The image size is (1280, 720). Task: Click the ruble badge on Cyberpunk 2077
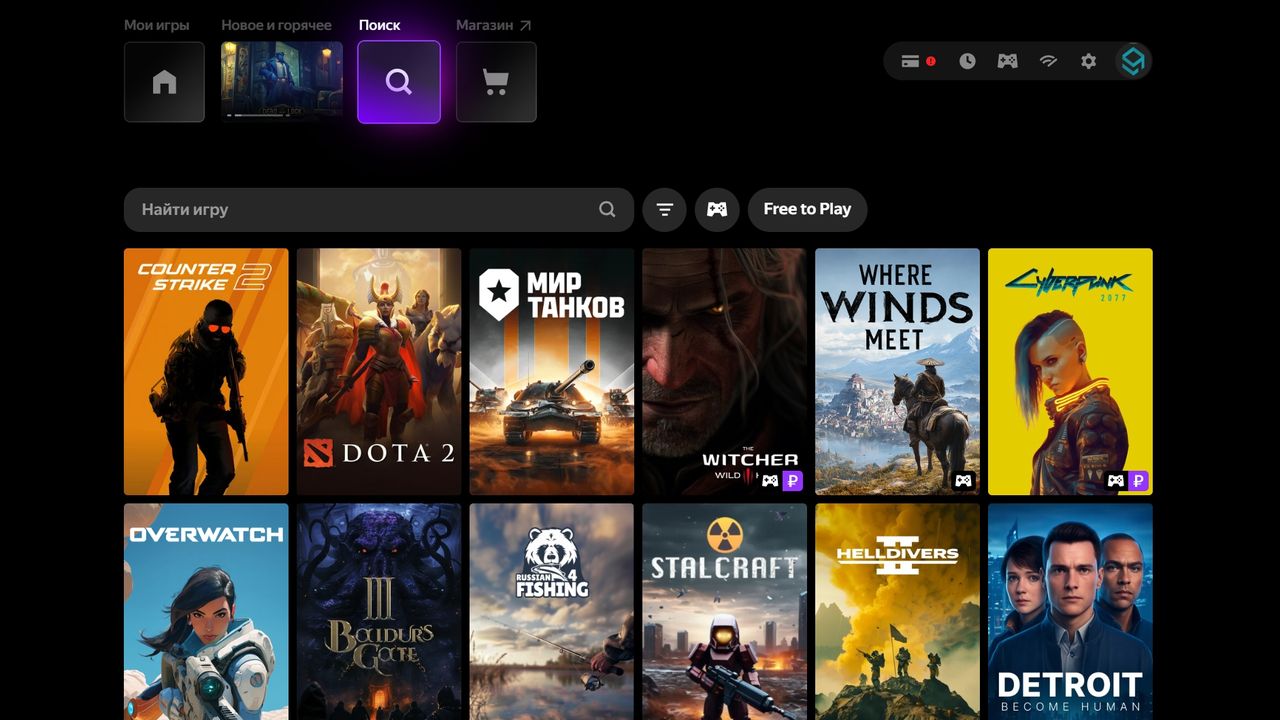pyautogui.click(x=1138, y=481)
